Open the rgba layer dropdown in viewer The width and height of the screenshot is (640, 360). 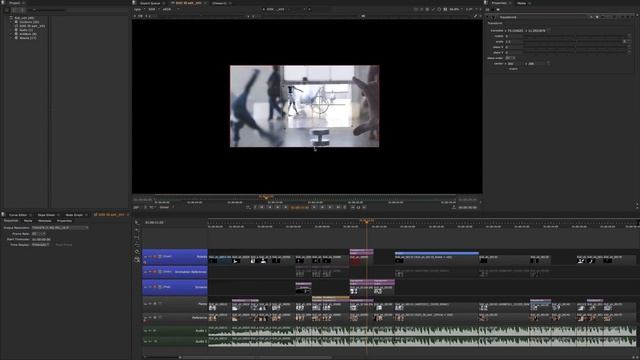click(x=139, y=9)
